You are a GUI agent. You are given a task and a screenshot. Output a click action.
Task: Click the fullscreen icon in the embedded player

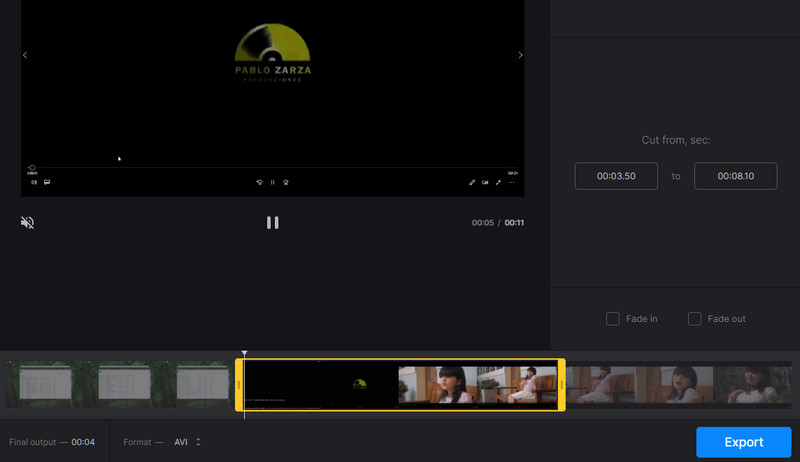(498, 183)
